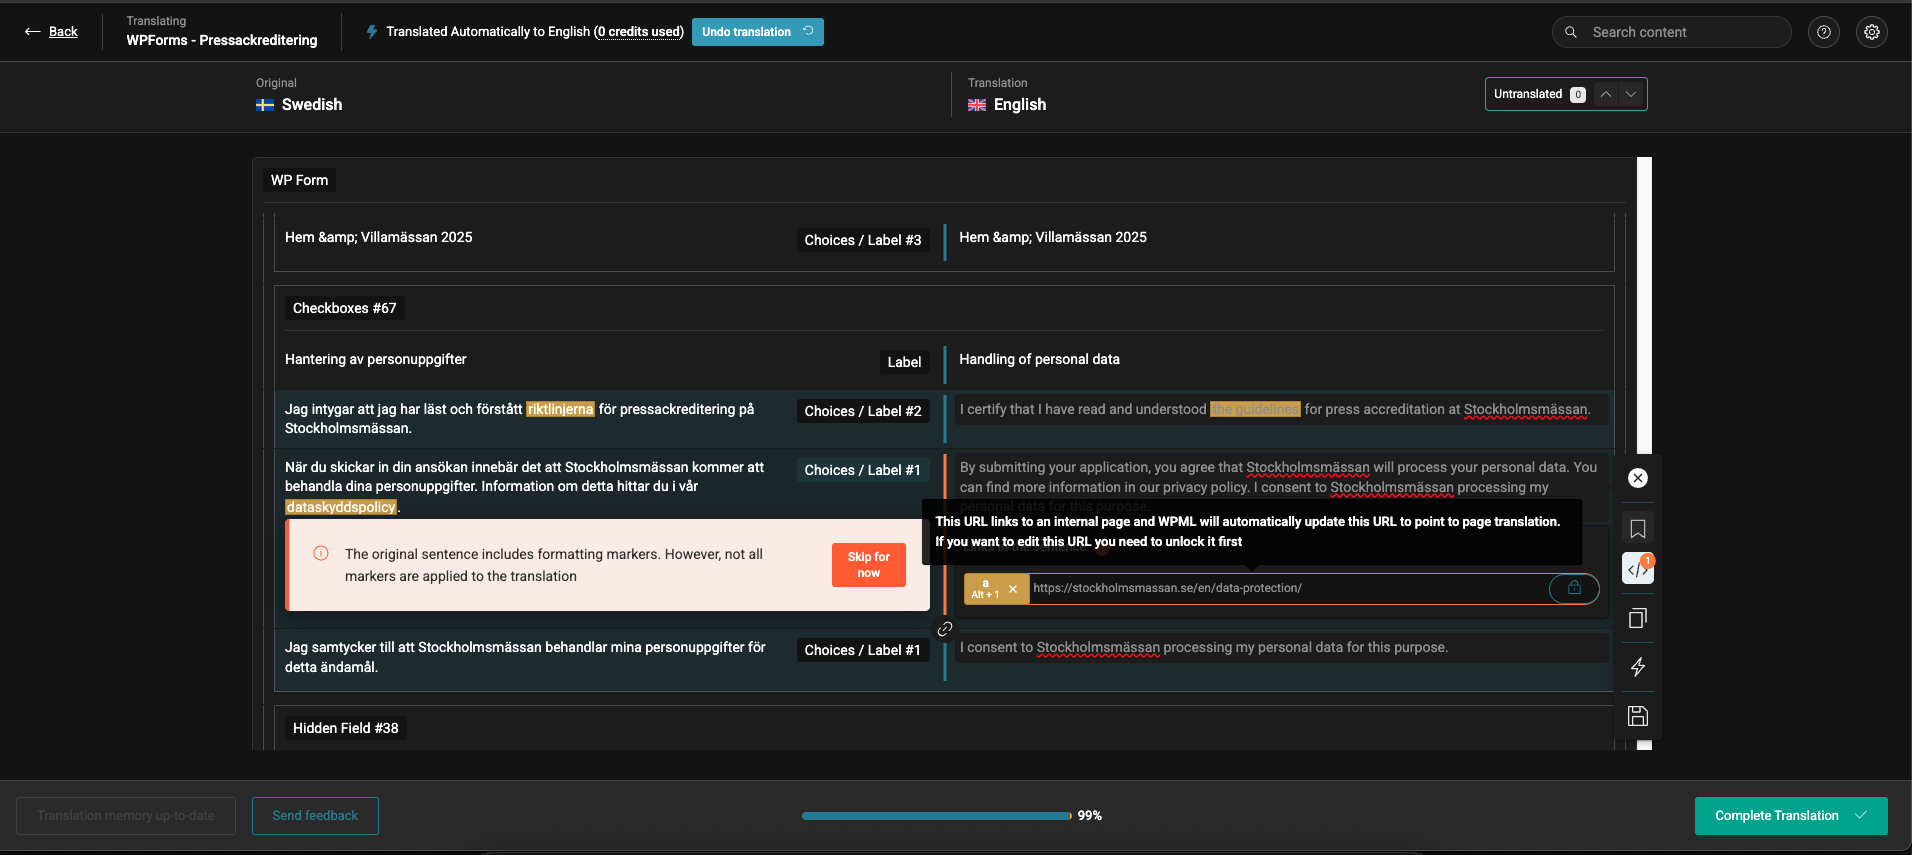Screen dimensions: 1912x855
Task: Click highlighted 'the guidelines' marker in translation
Action: (x=1255, y=409)
